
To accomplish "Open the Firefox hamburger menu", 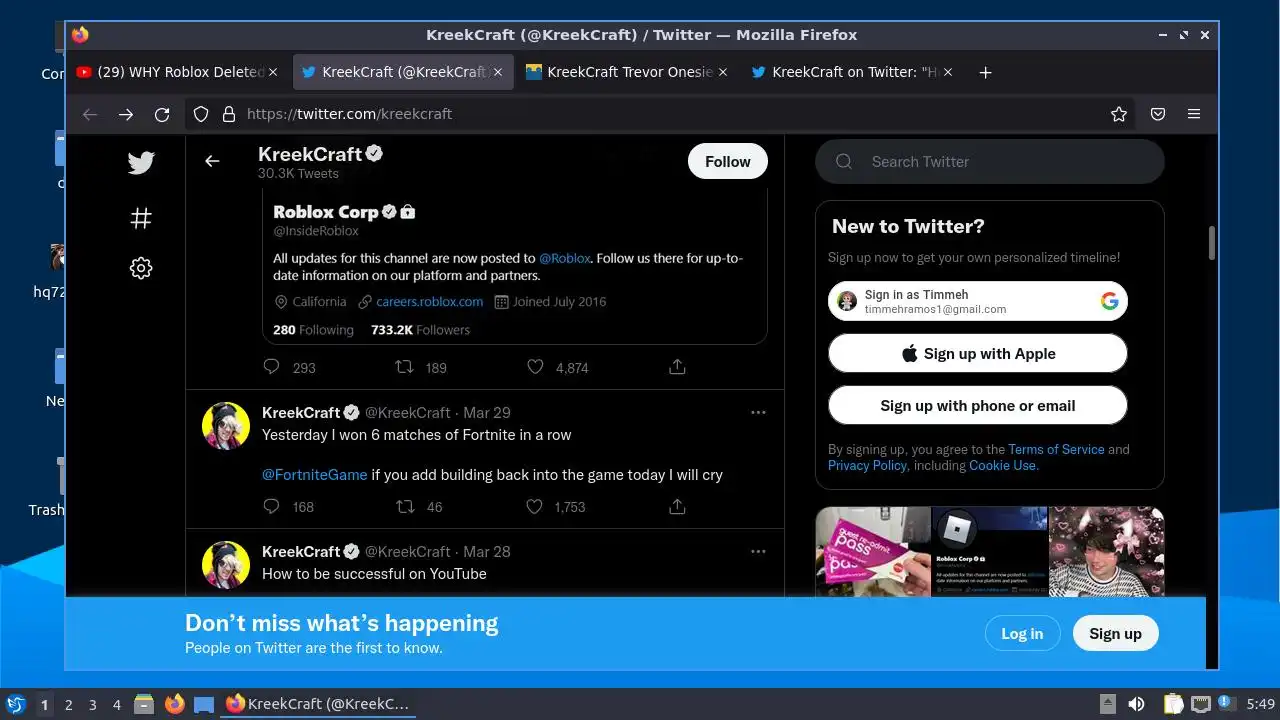I will click(x=1194, y=114).
